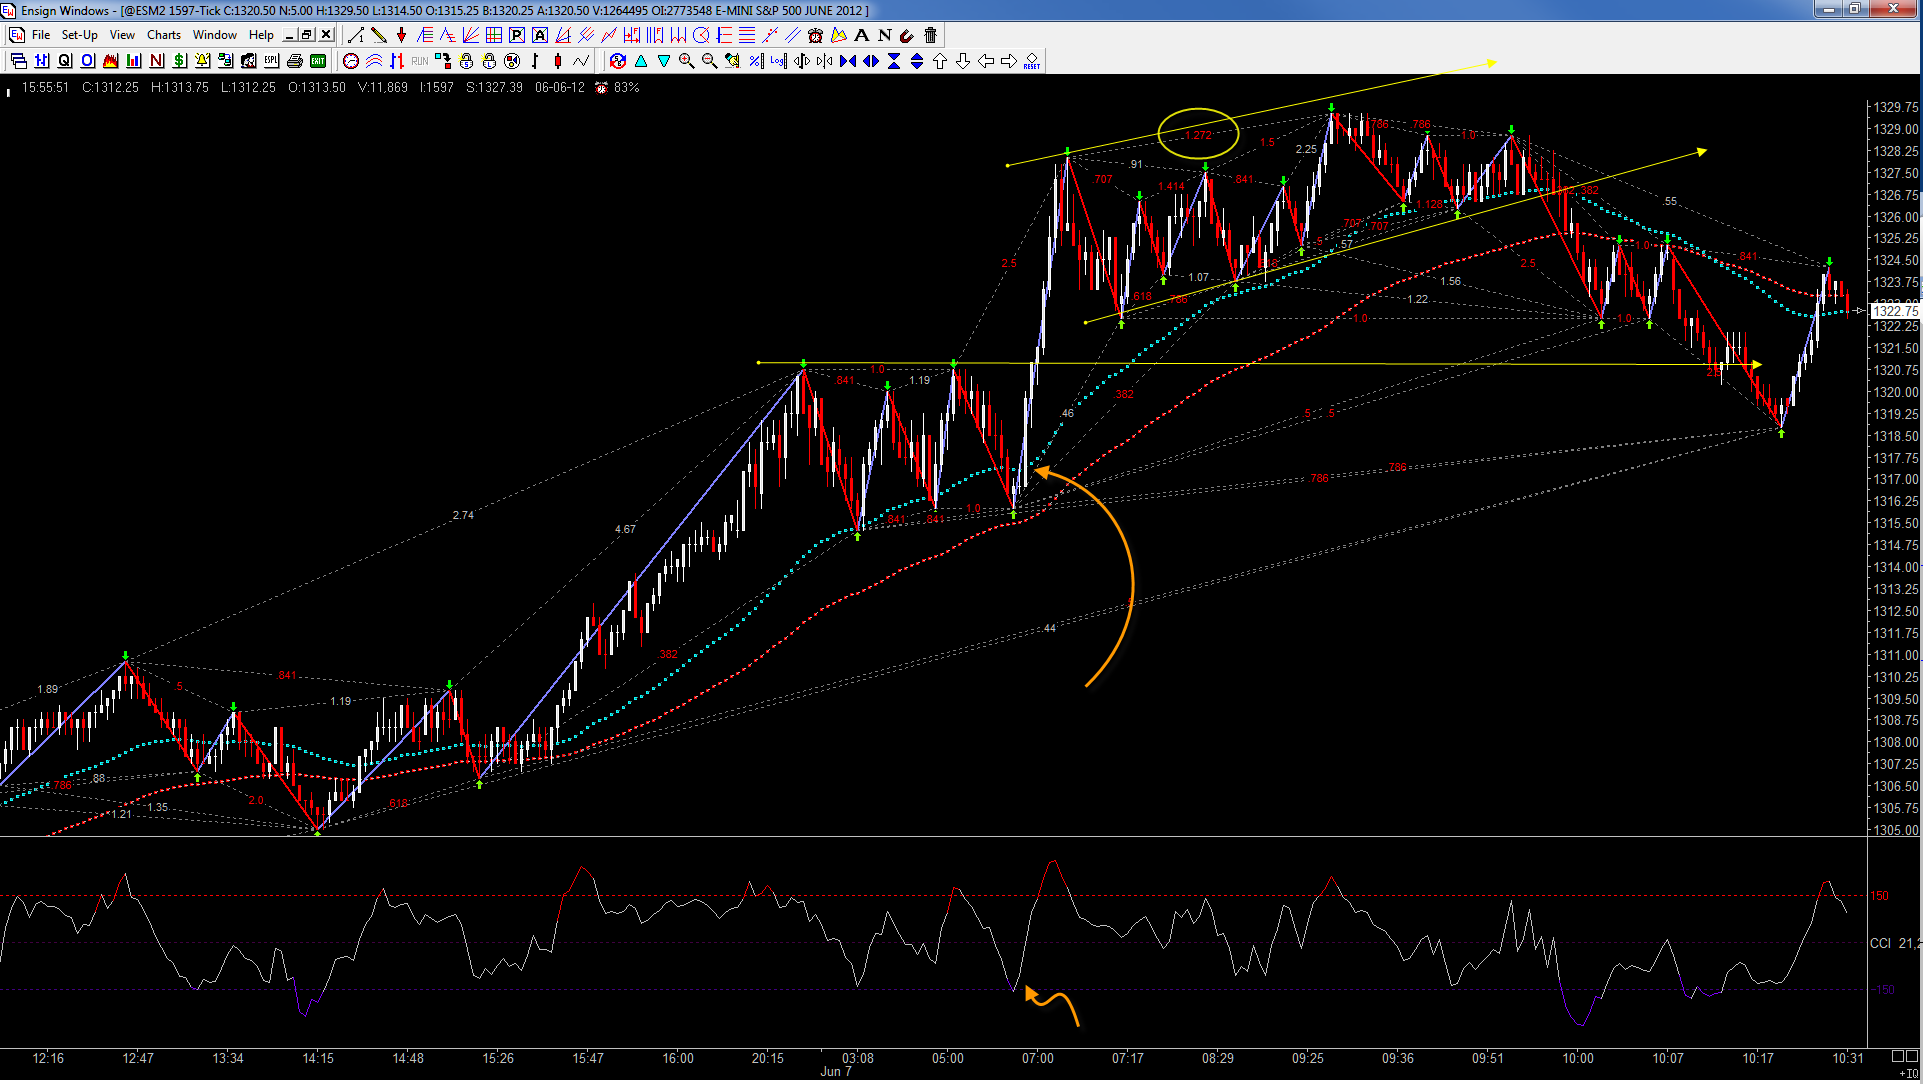Select the red down arrow marker tool
This screenshot has height=1084, width=1923.
tap(401, 35)
